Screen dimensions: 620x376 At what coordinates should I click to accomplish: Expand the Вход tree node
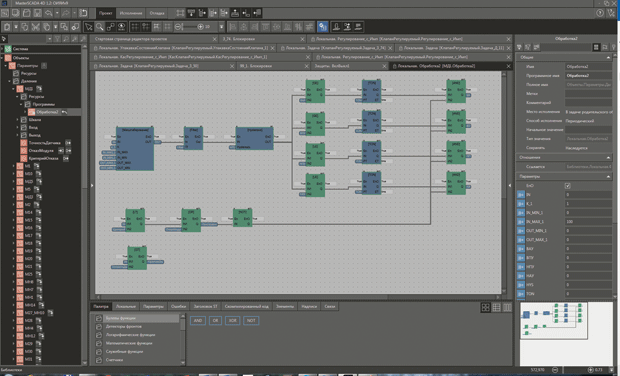[x=17, y=127]
